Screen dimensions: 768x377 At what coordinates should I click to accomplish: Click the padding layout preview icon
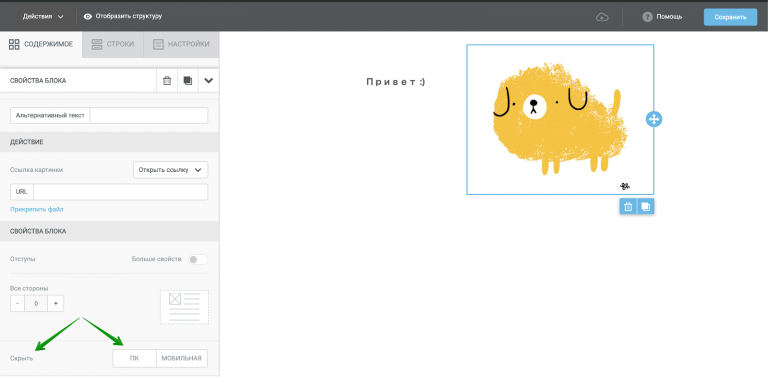[184, 307]
